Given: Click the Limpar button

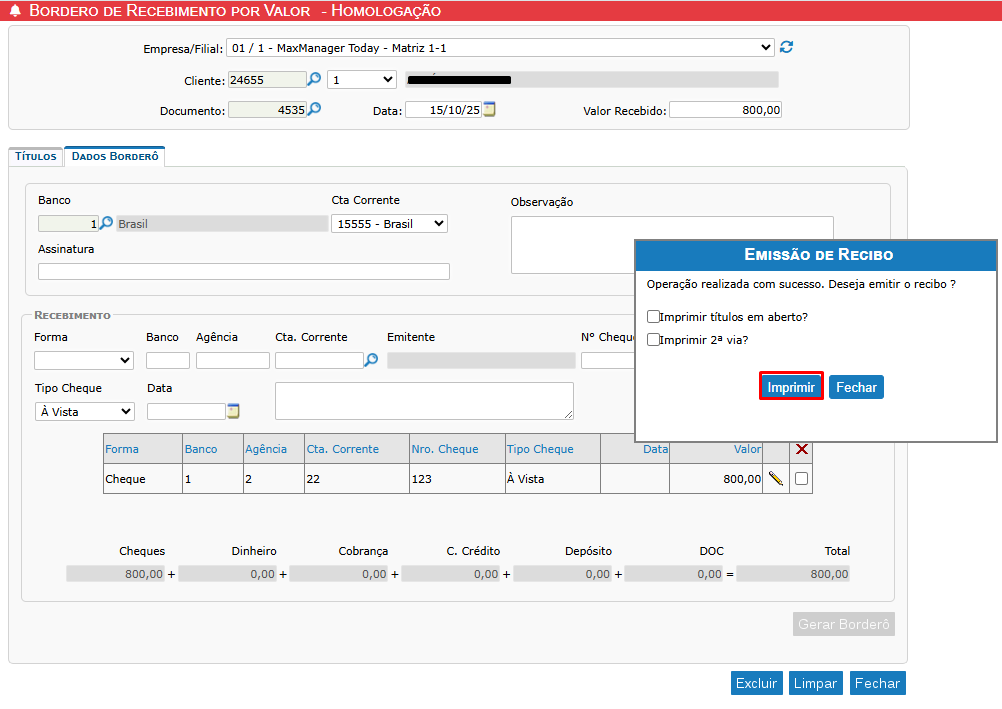Looking at the screenshot, I should click(815, 683).
